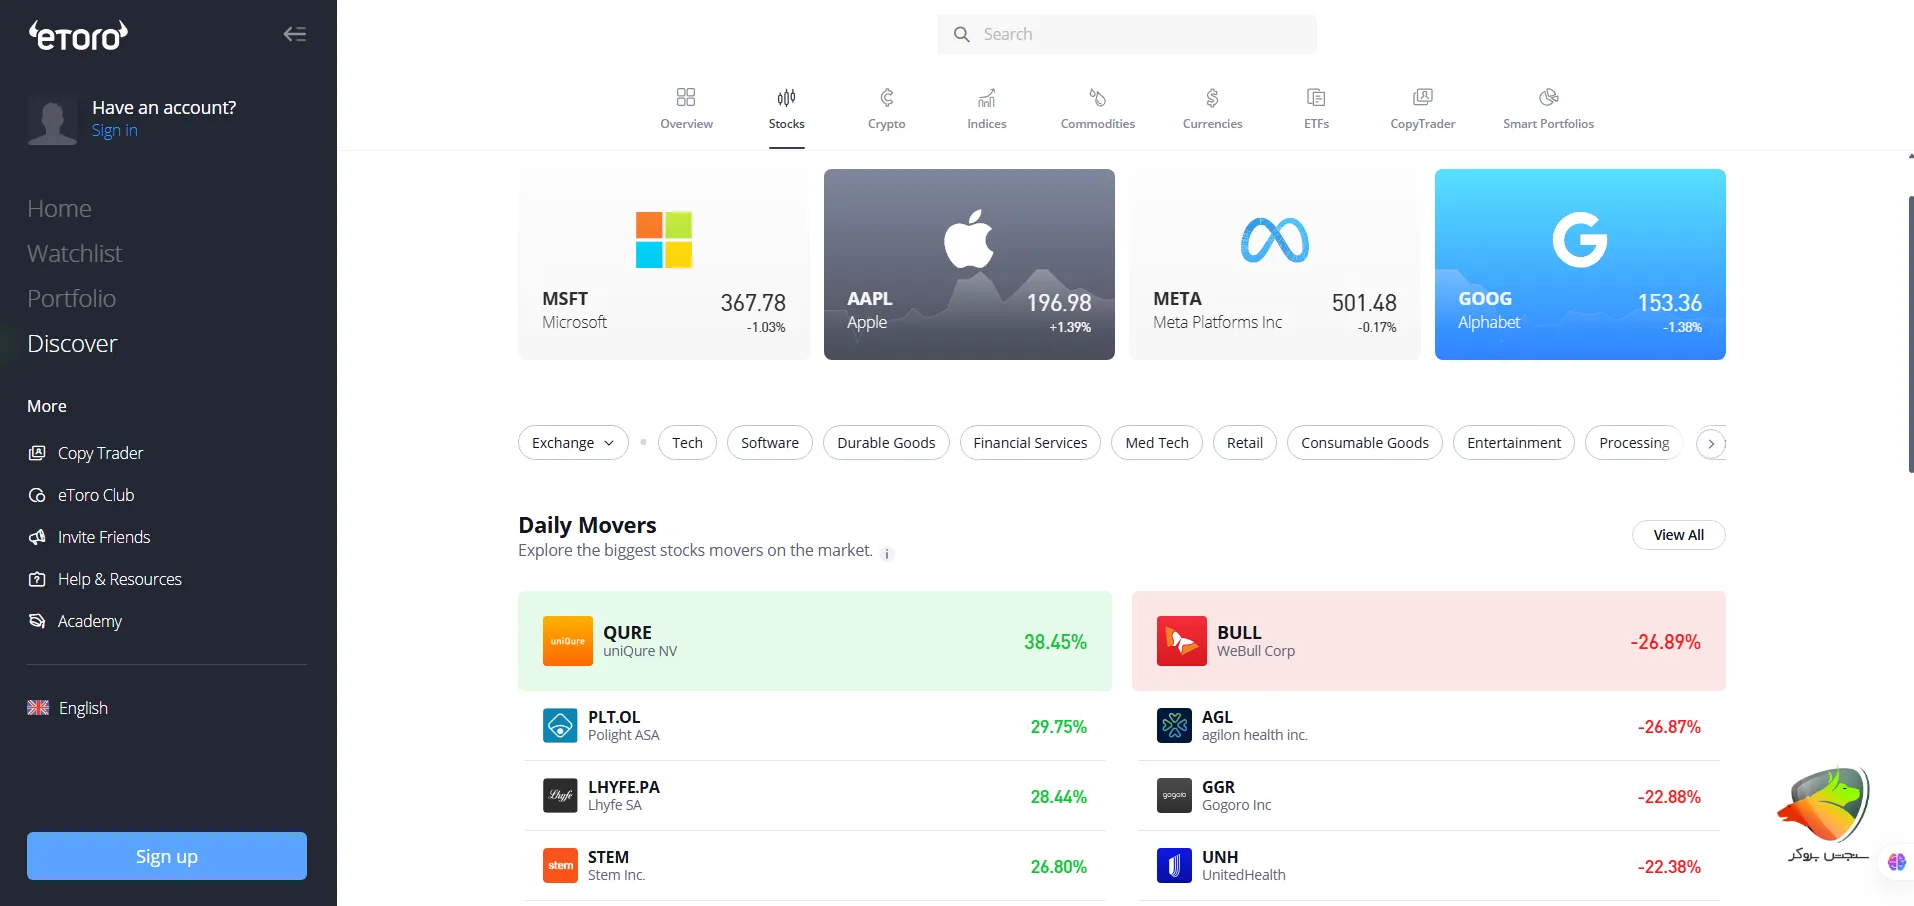
Task: Expand more sector filters with the right chevron
Action: pyautogui.click(x=1710, y=443)
